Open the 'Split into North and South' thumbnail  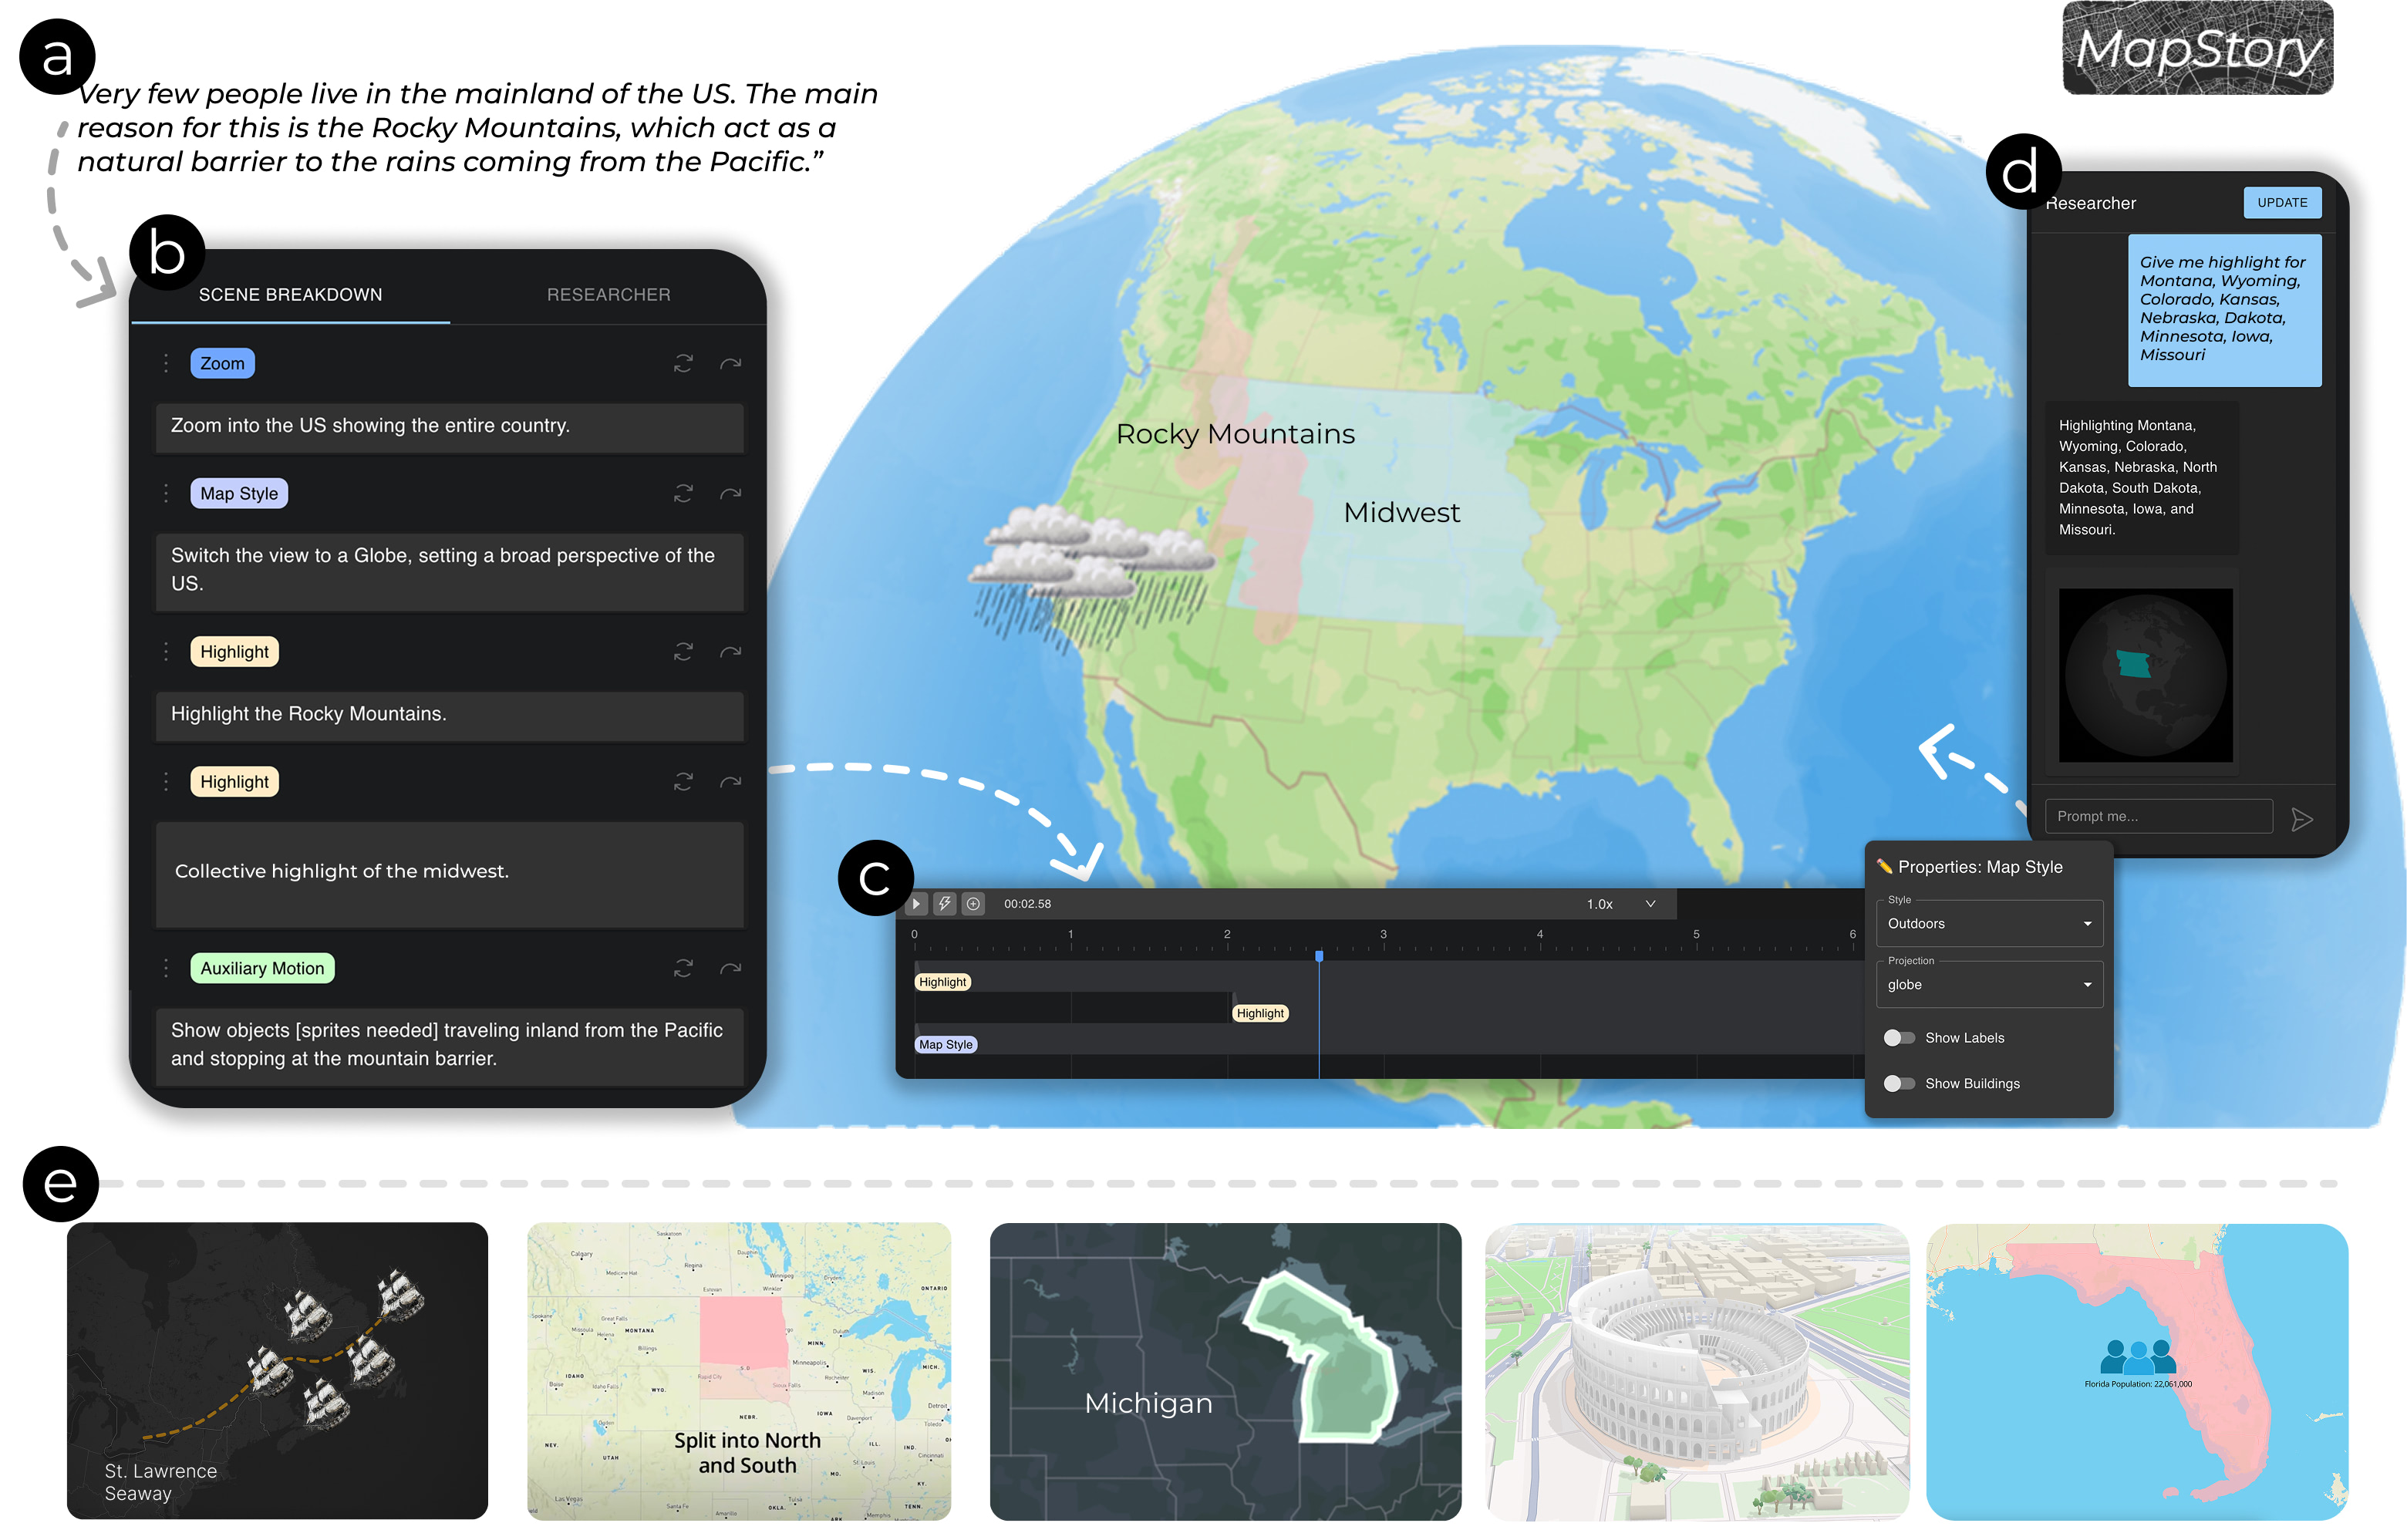[739, 1371]
